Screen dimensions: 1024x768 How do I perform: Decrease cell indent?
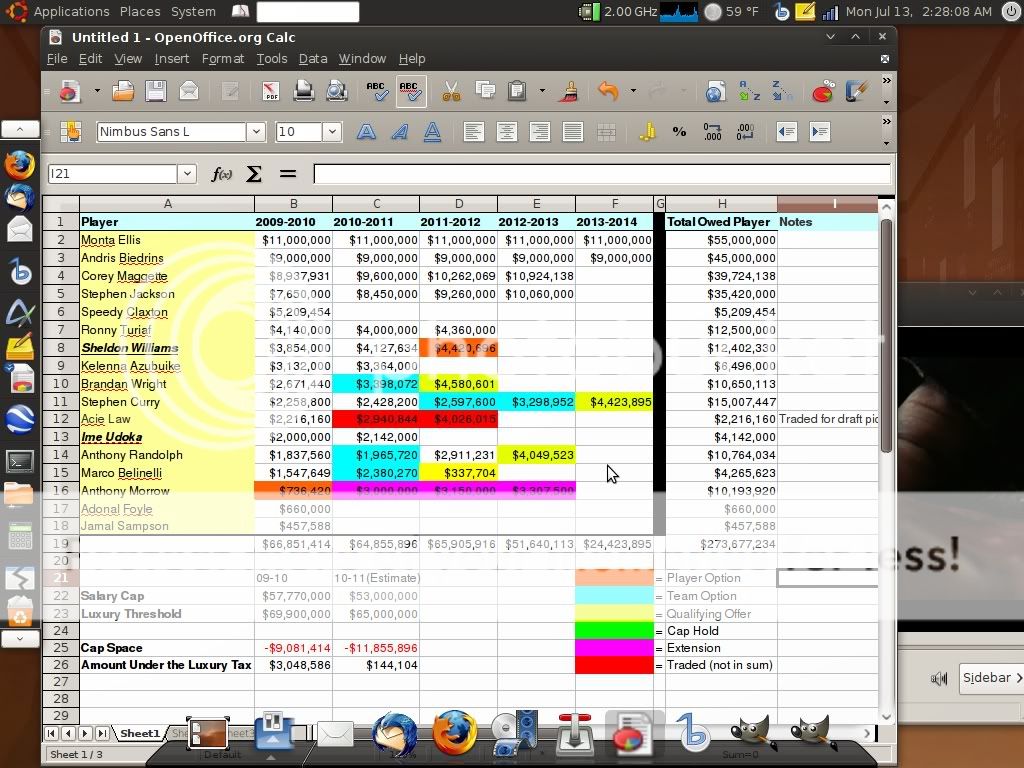pyautogui.click(x=786, y=132)
